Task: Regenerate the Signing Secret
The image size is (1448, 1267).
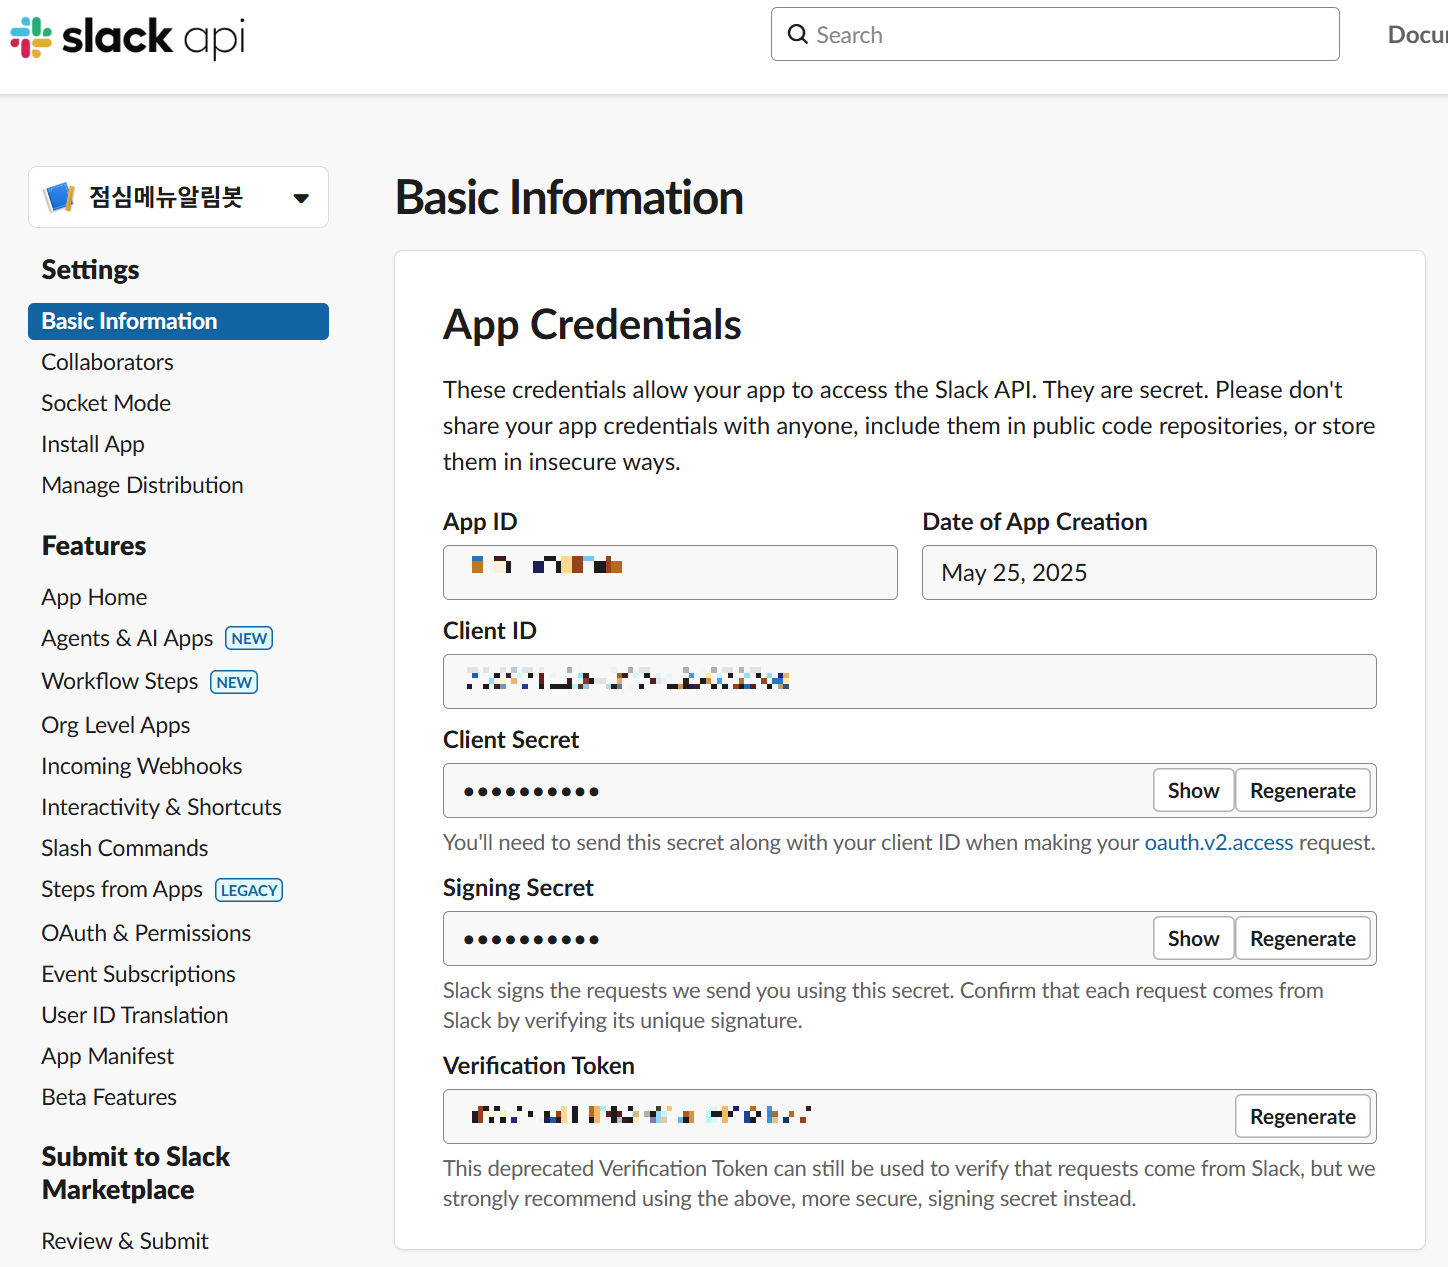Action: coord(1303,939)
